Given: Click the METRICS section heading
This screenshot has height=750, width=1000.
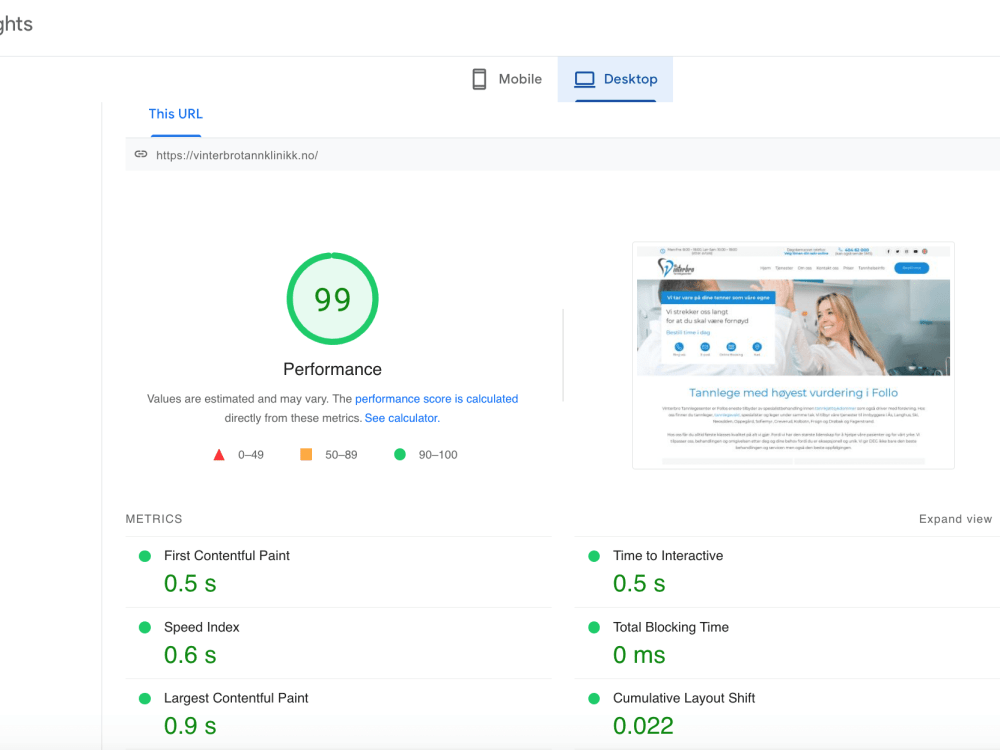Looking at the screenshot, I should point(154,519).
